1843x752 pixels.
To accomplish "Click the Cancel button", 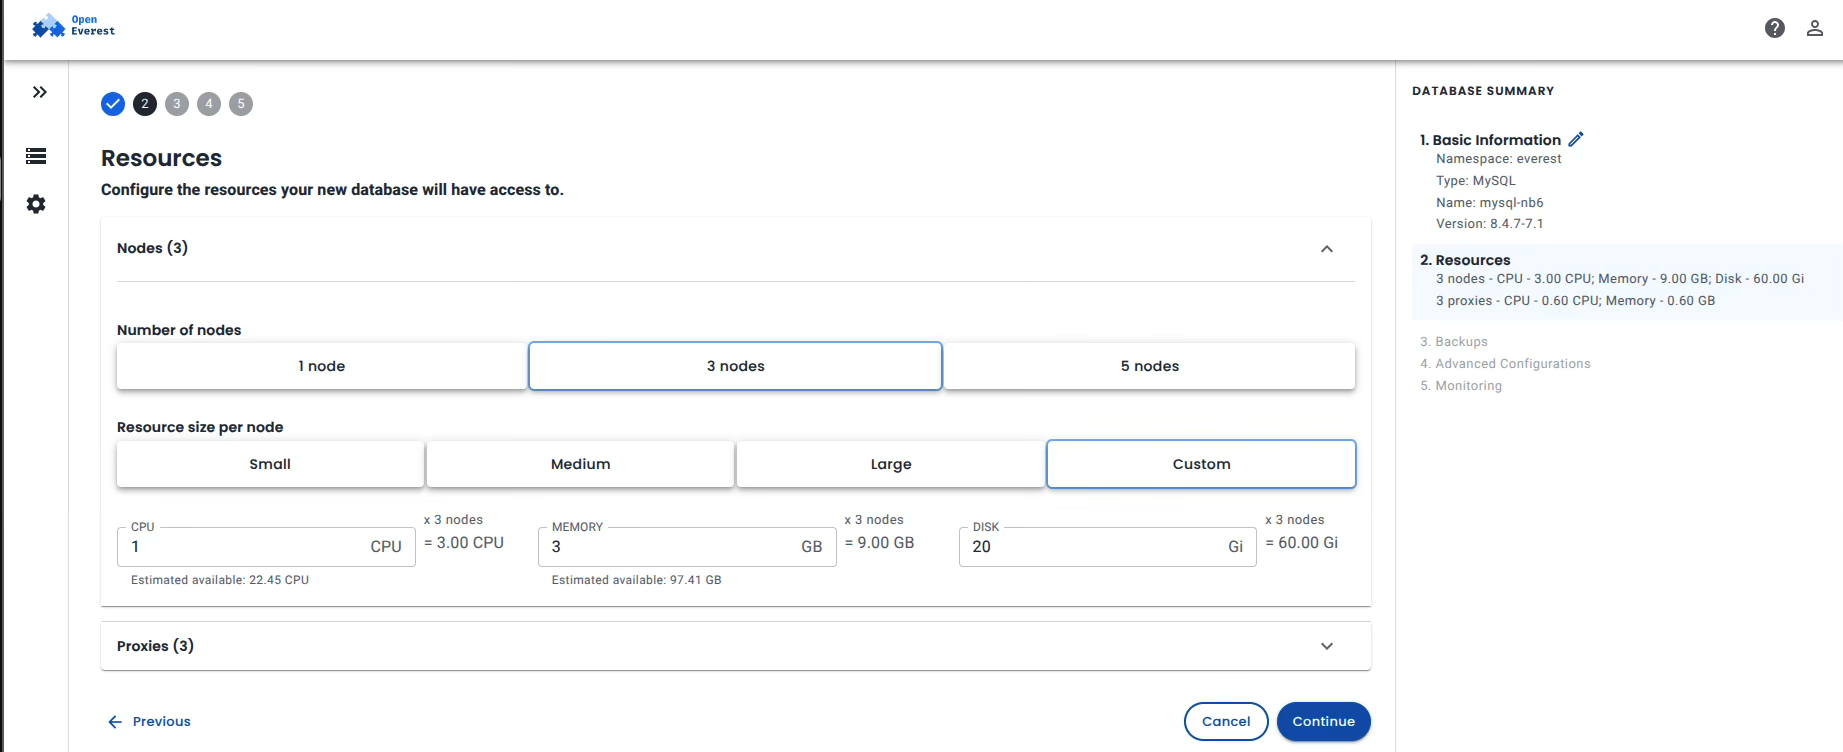I will (1225, 721).
